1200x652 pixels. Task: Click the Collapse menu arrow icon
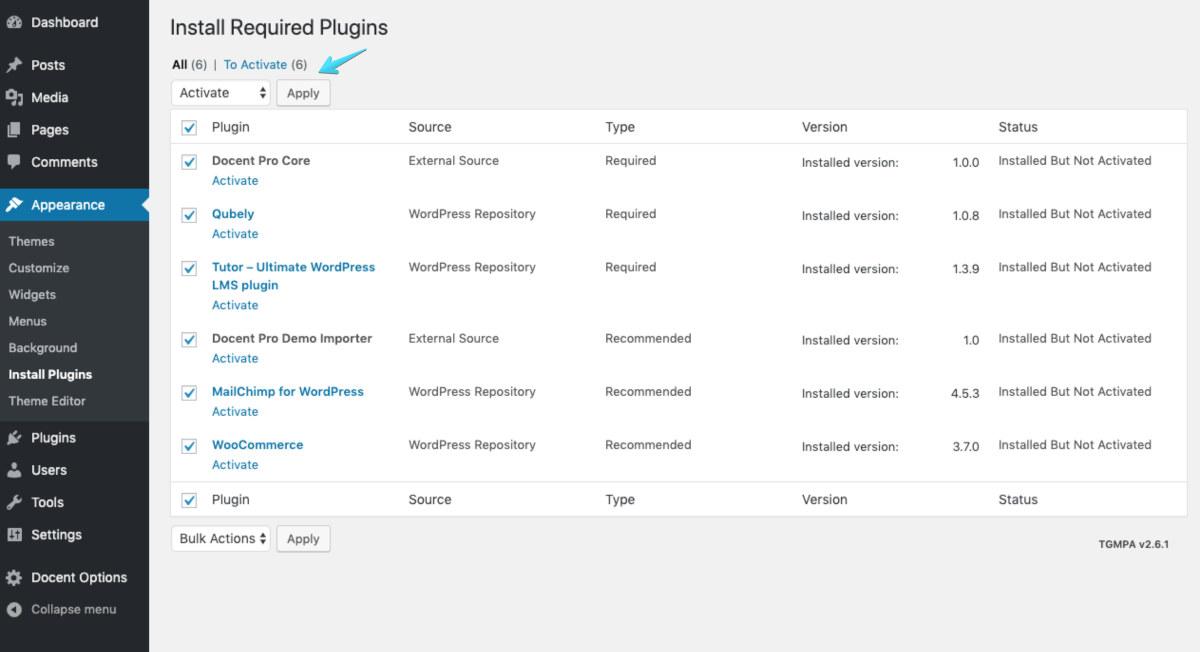14,609
